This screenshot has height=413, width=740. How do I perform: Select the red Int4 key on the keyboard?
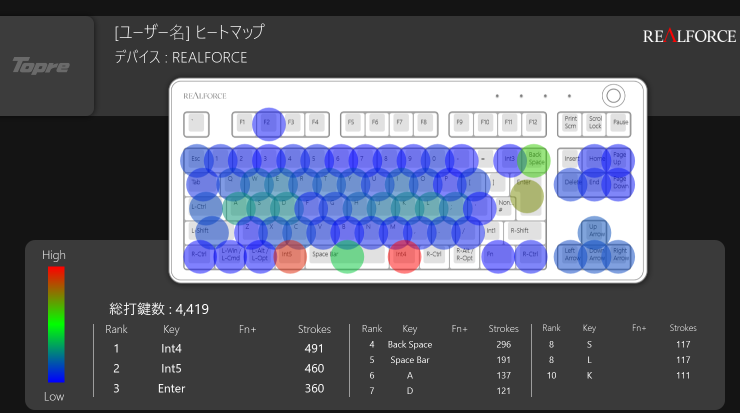click(x=403, y=256)
